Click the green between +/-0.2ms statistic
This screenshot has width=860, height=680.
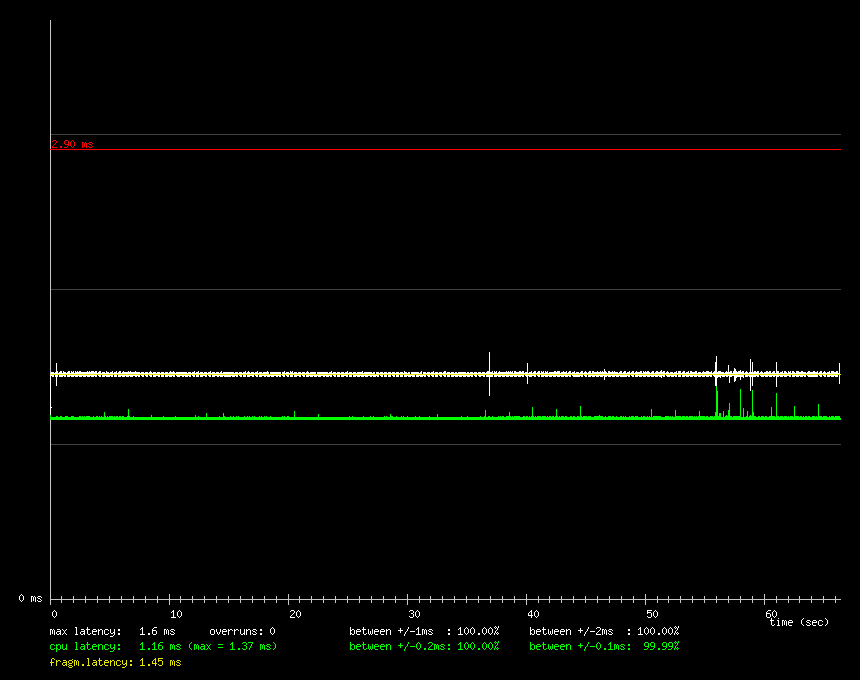[424, 647]
